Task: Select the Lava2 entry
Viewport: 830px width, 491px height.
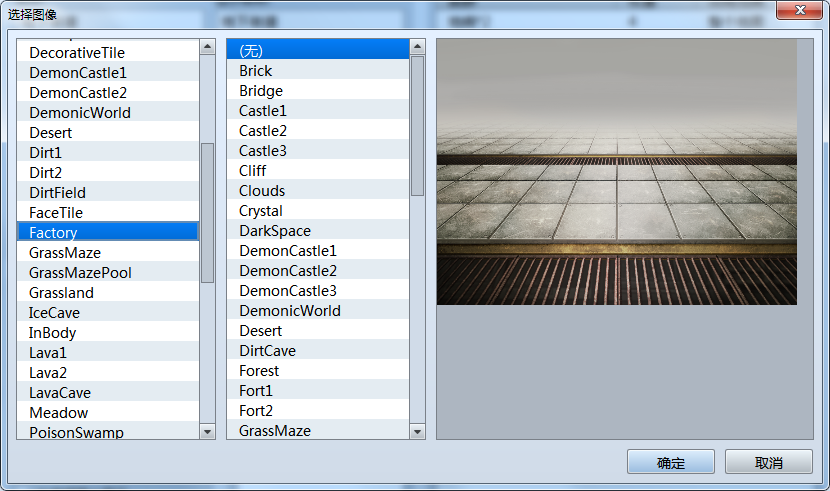Action: (x=108, y=373)
